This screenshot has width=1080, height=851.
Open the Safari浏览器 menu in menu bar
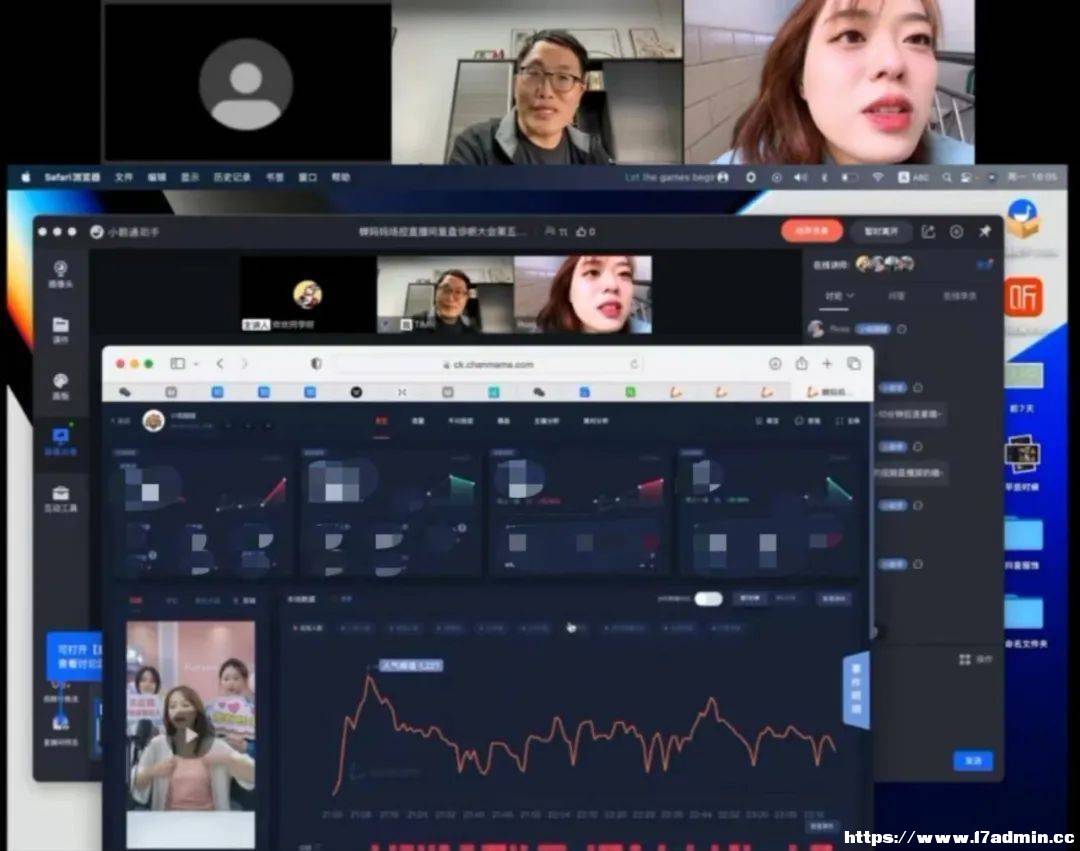pyautogui.click(x=72, y=177)
